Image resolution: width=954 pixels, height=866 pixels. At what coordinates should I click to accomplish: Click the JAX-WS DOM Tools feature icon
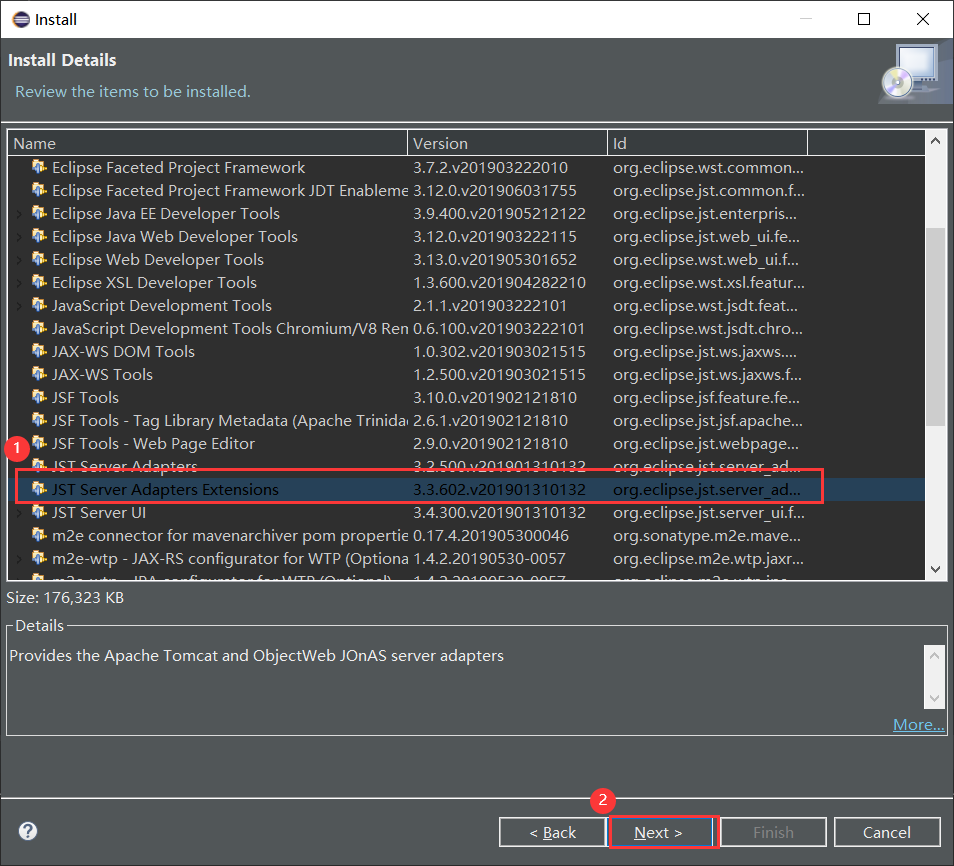point(39,351)
